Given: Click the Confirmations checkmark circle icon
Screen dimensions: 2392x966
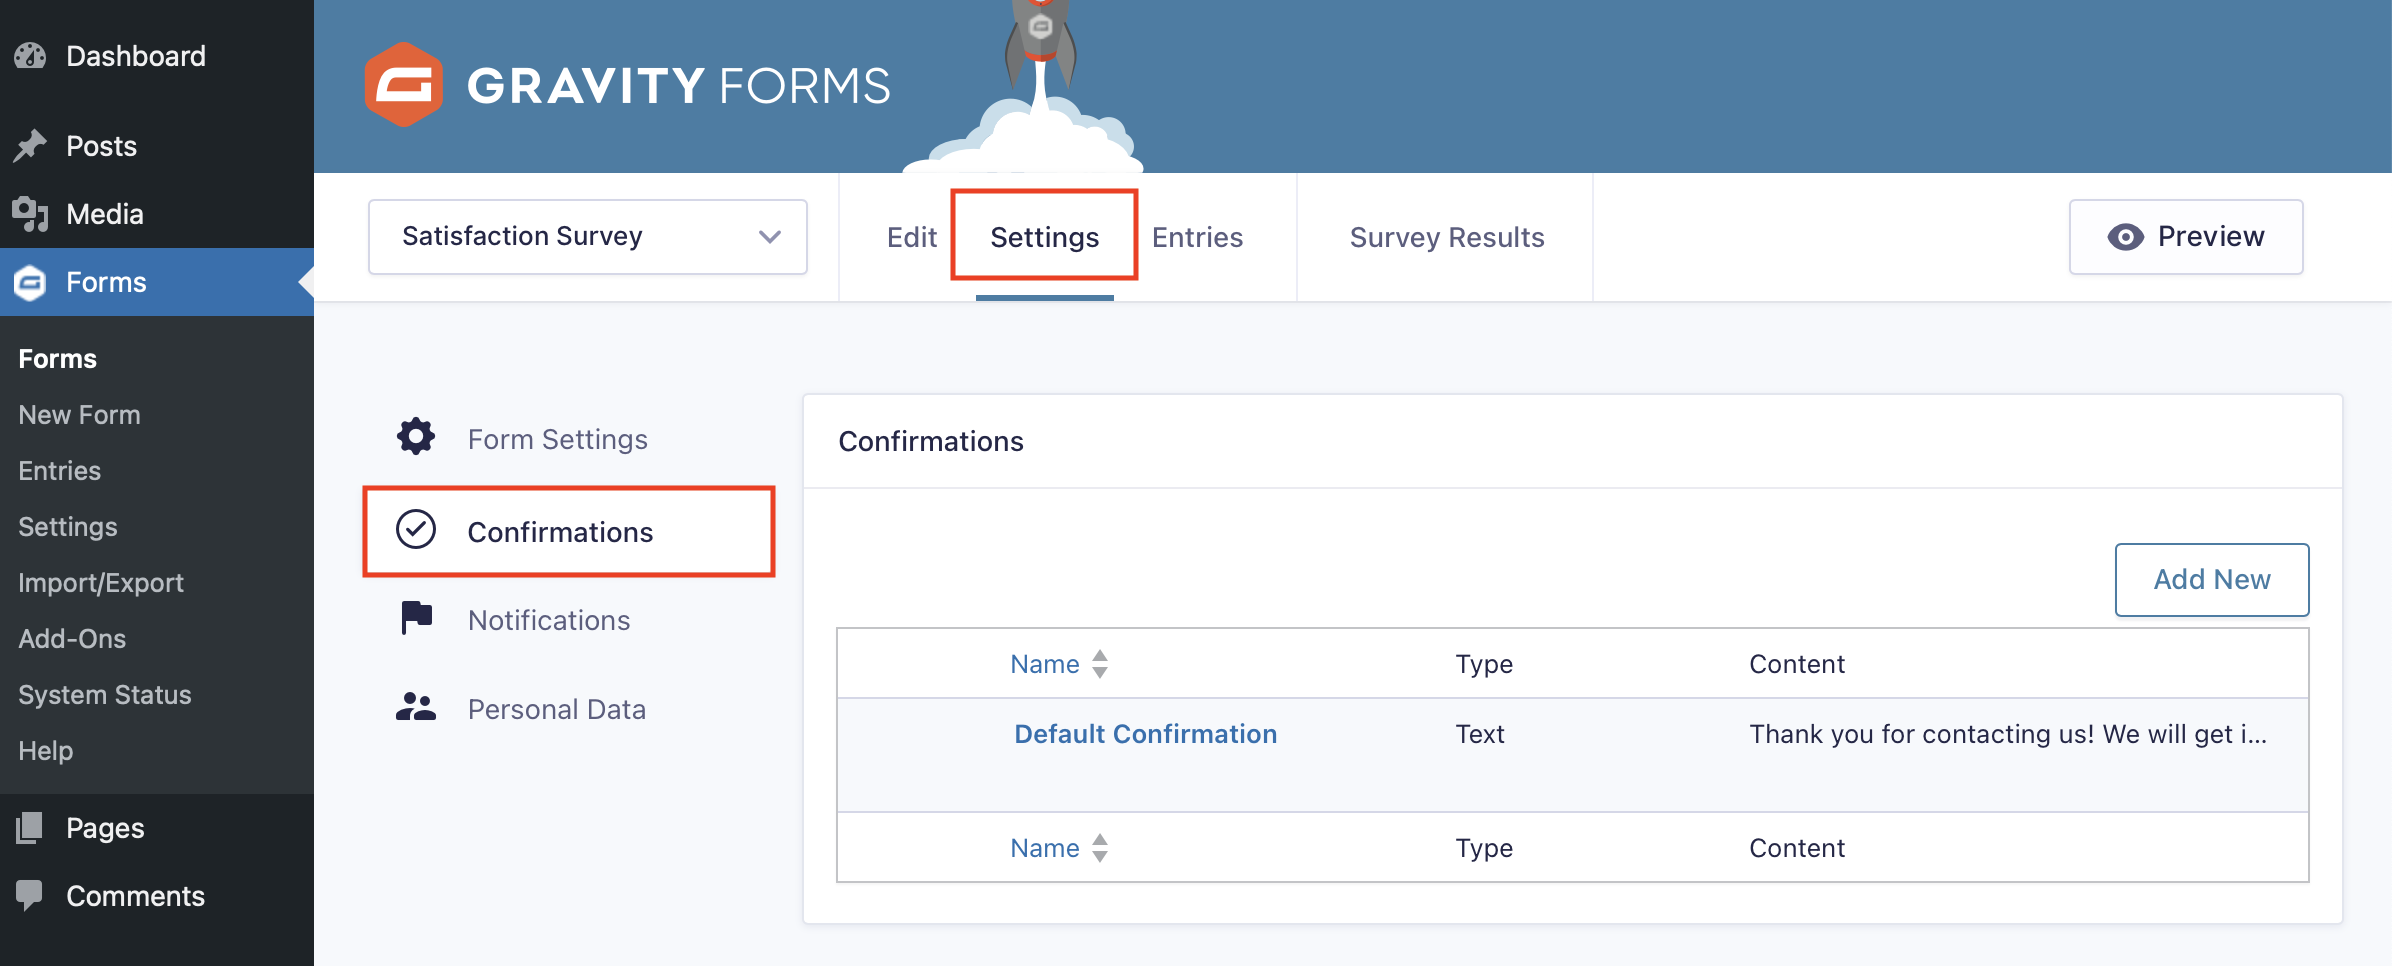Looking at the screenshot, I should tap(416, 530).
